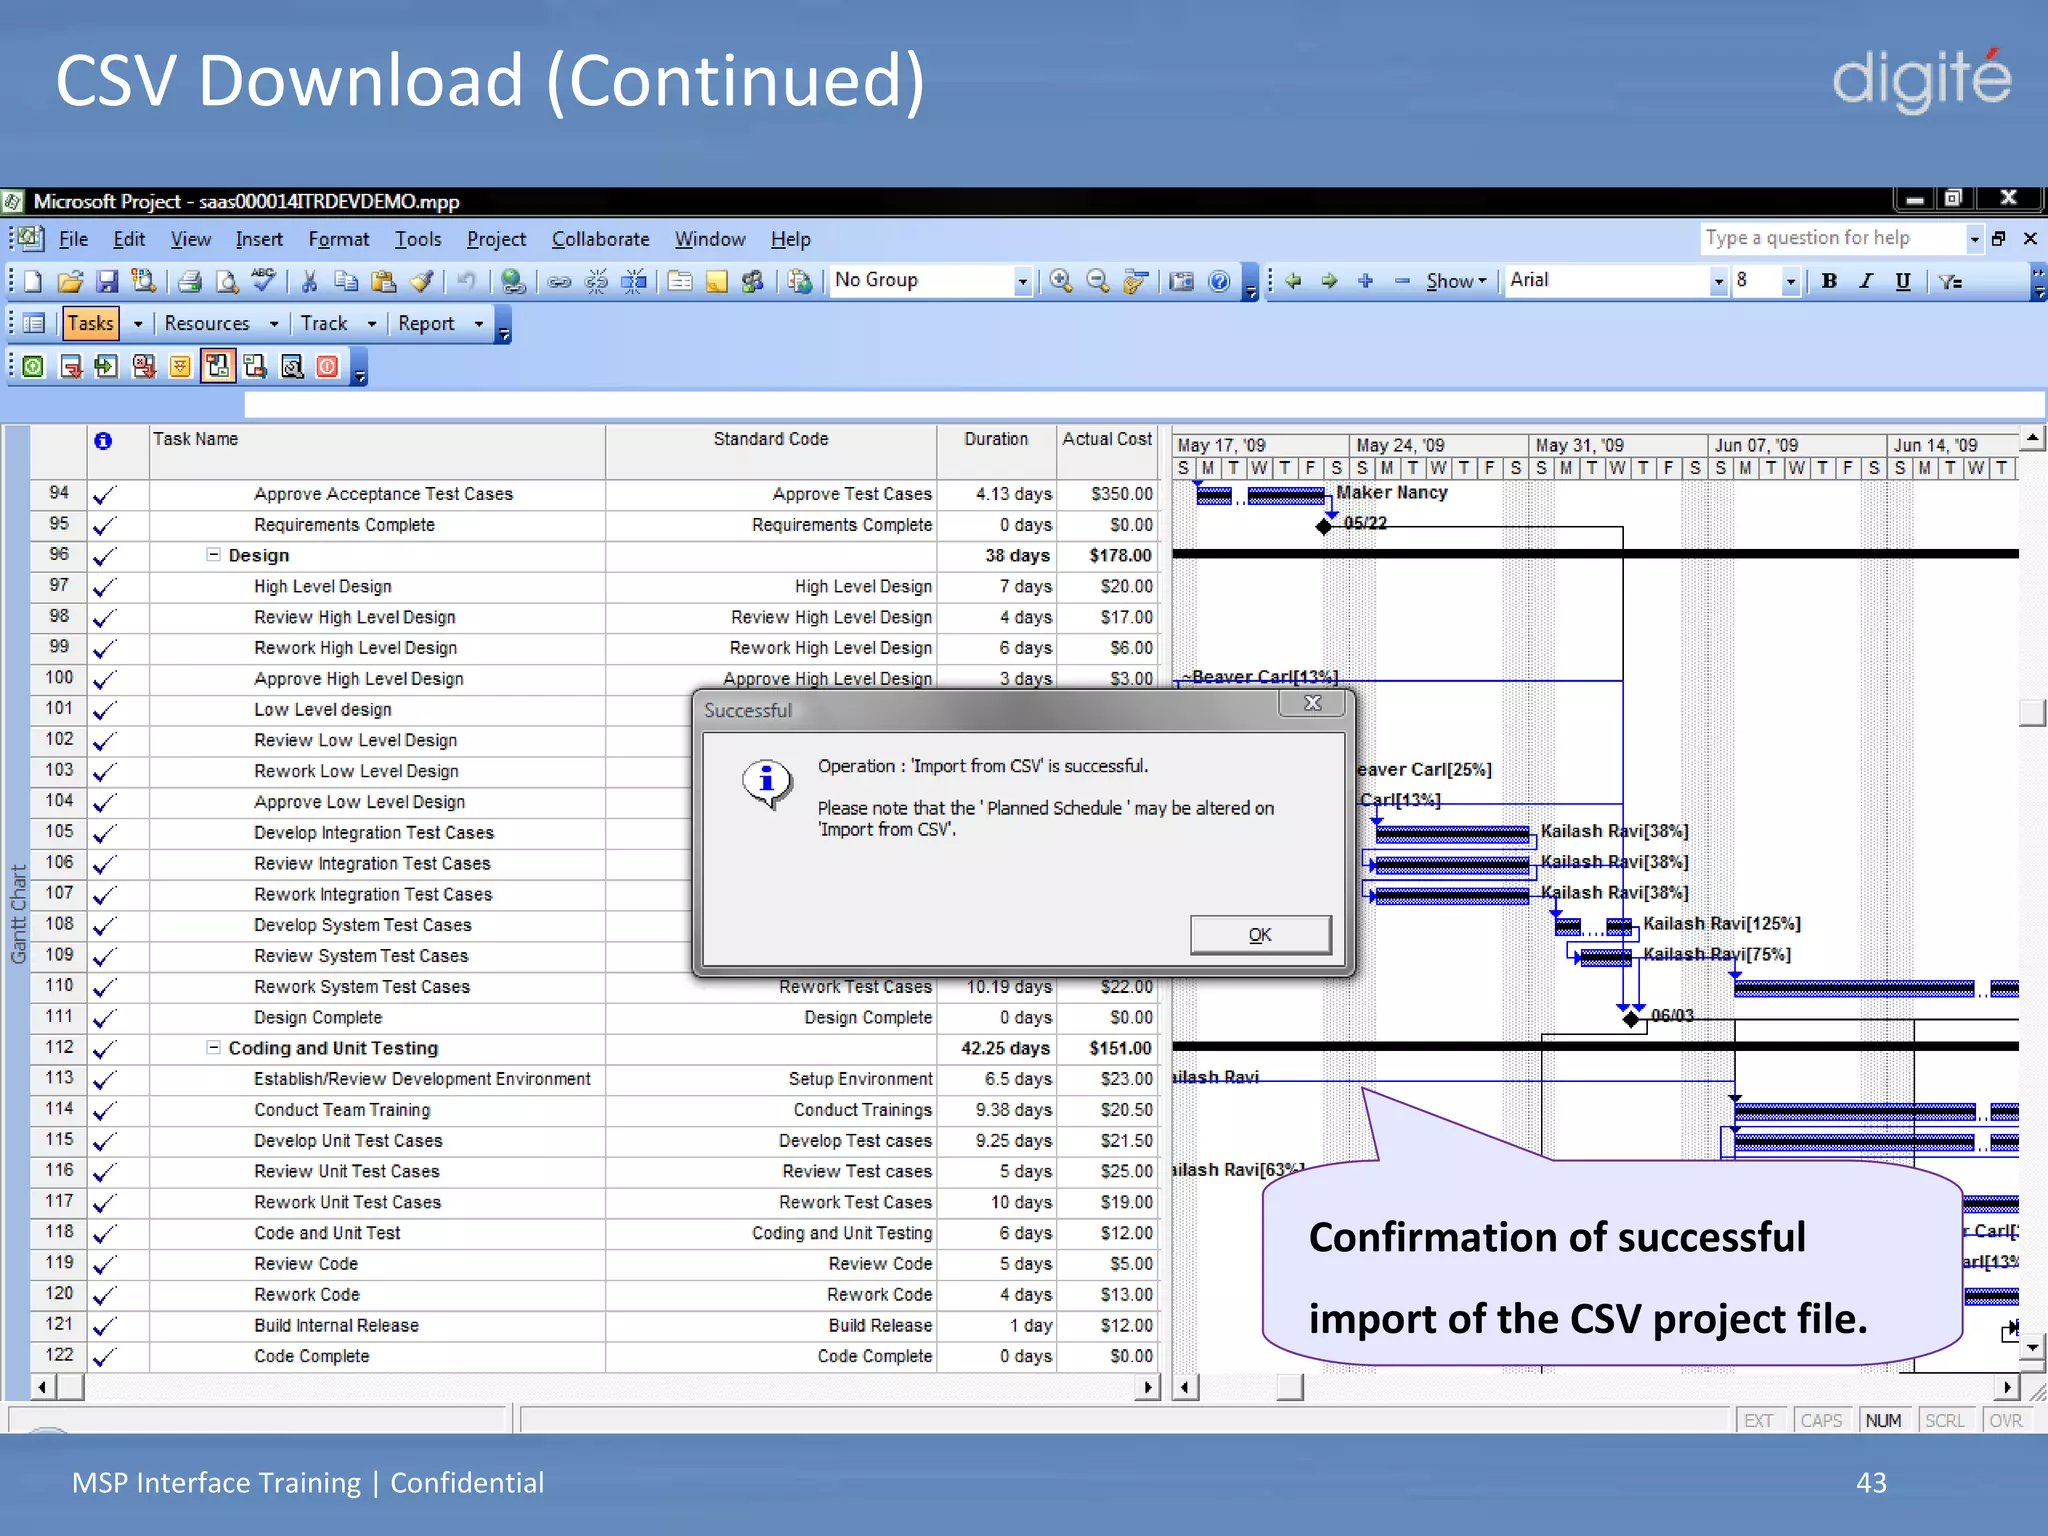
Task: Toggle the highlighted add-in toolbar icon
Action: 217,367
